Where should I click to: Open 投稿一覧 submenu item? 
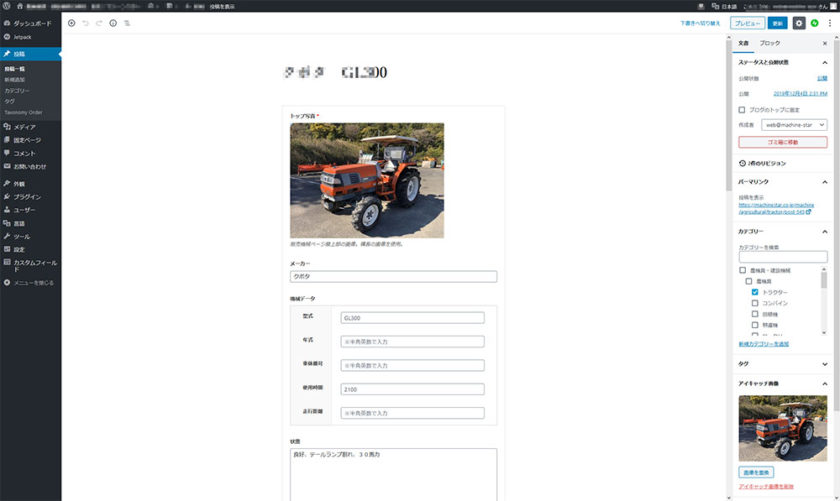pyautogui.click(x=15, y=69)
